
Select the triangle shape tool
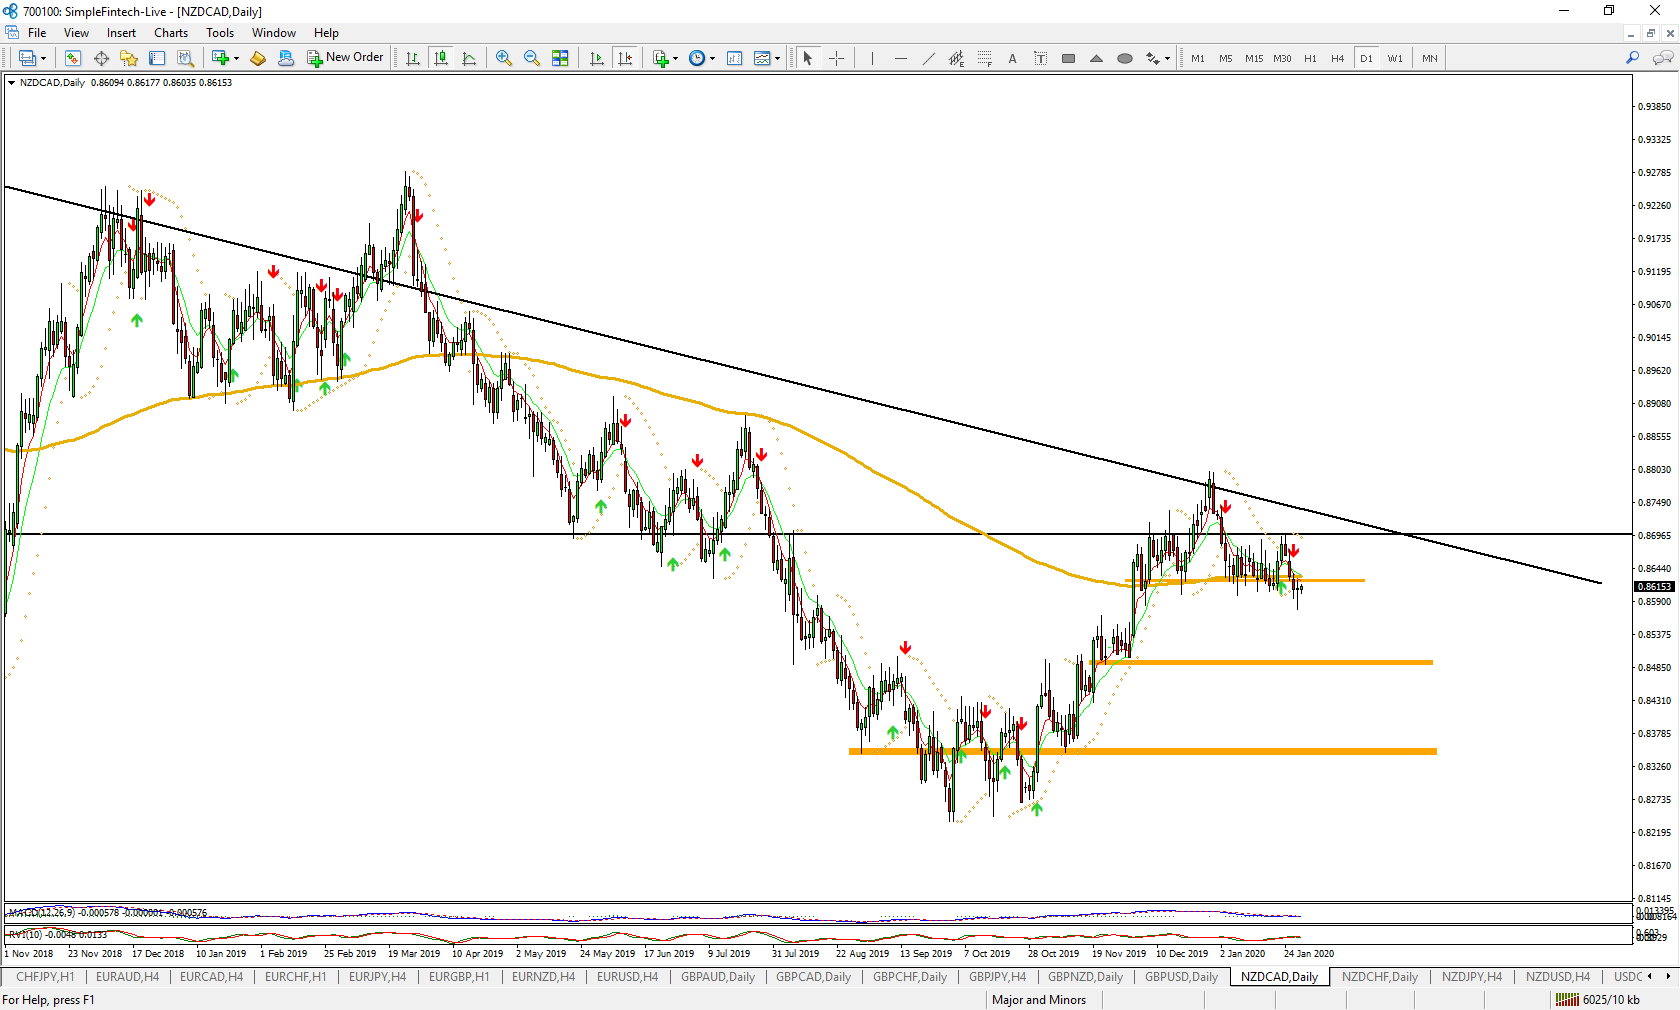tap(1096, 58)
